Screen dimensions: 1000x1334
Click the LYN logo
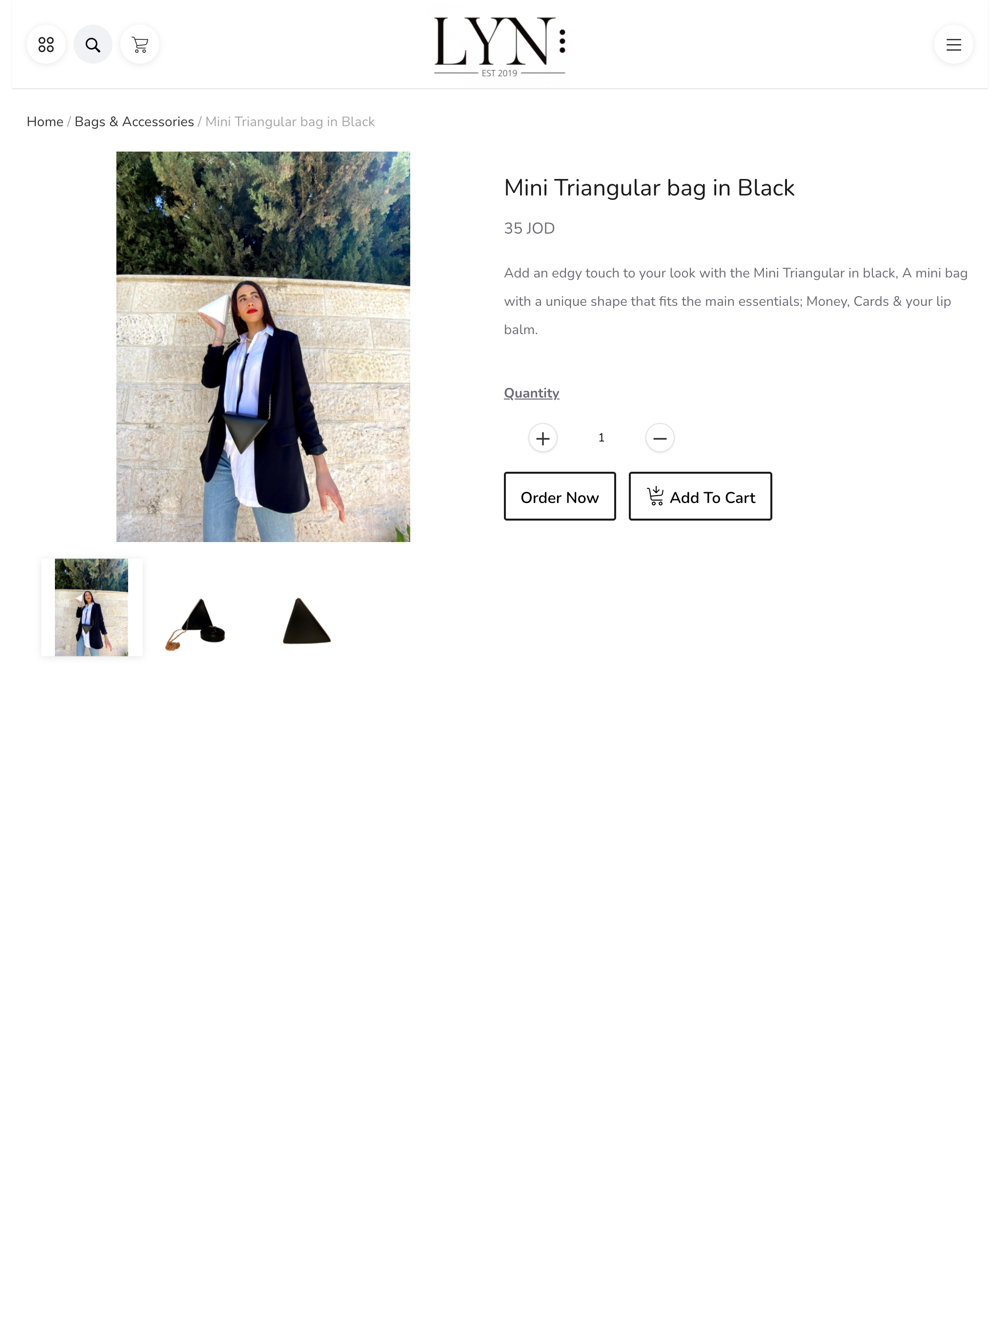coord(500,46)
